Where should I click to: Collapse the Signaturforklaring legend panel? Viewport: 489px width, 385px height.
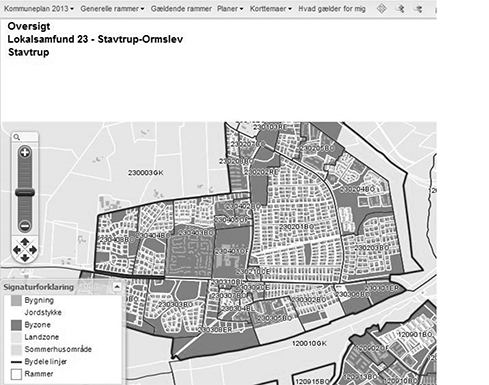(x=117, y=287)
